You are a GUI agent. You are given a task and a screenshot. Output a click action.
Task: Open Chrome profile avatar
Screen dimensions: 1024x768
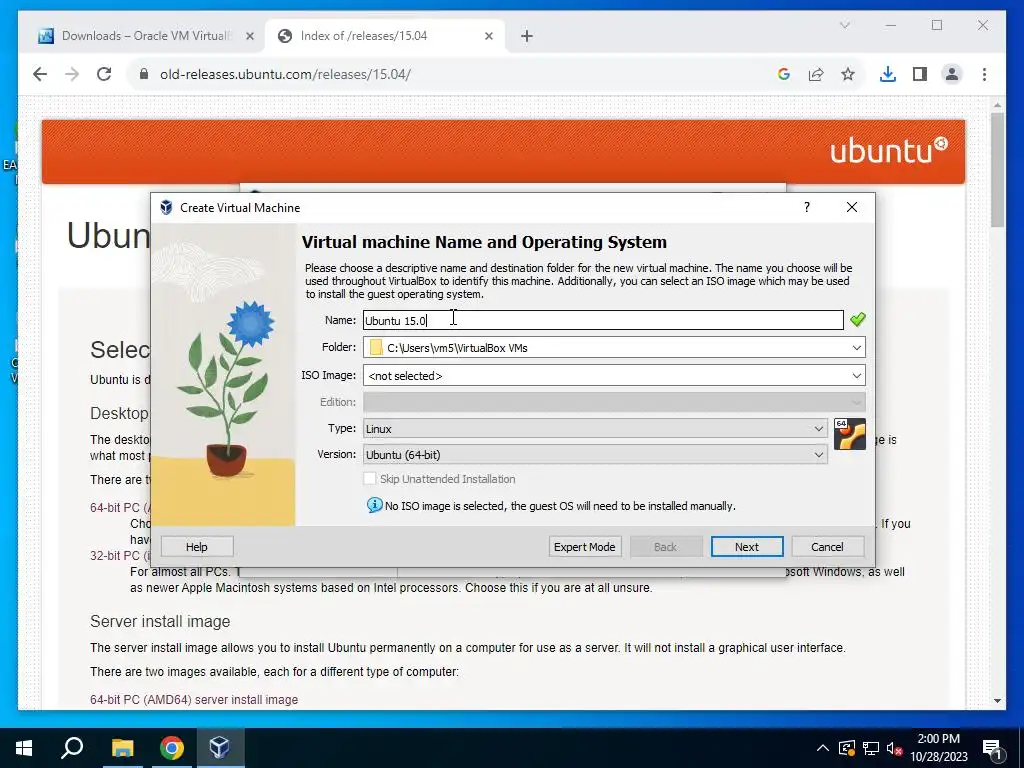click(x=952, y=74)
